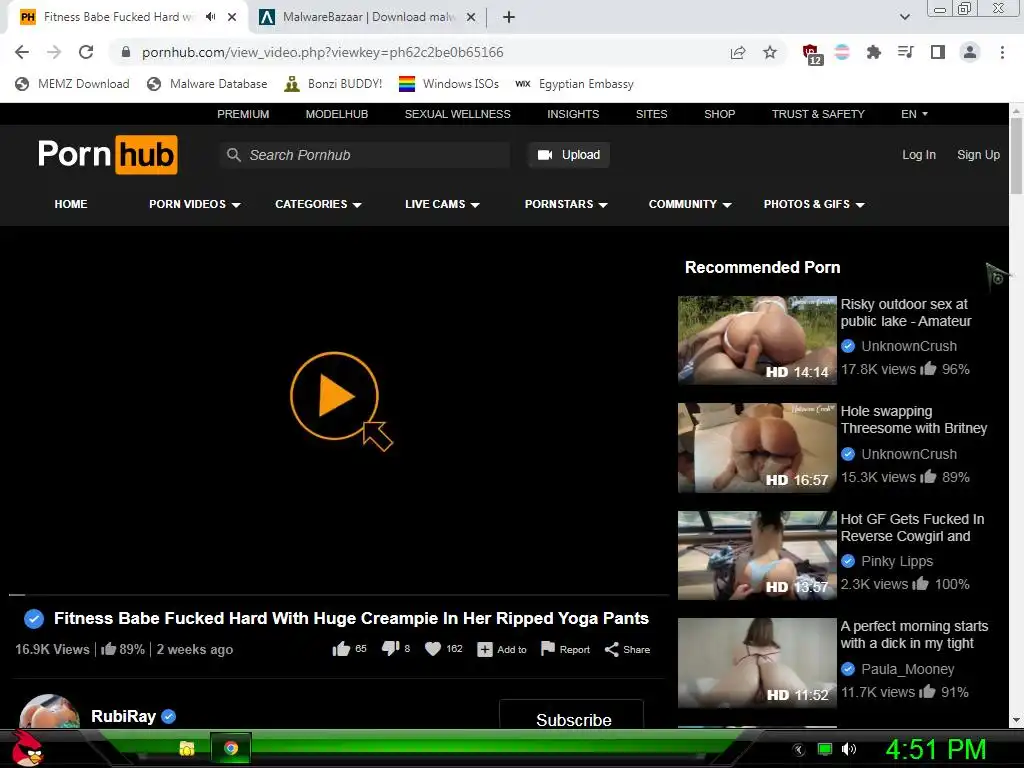Open the Pinky Lipps uploader link
Screen dimensions: 1024x768
[x=897, y=561]
